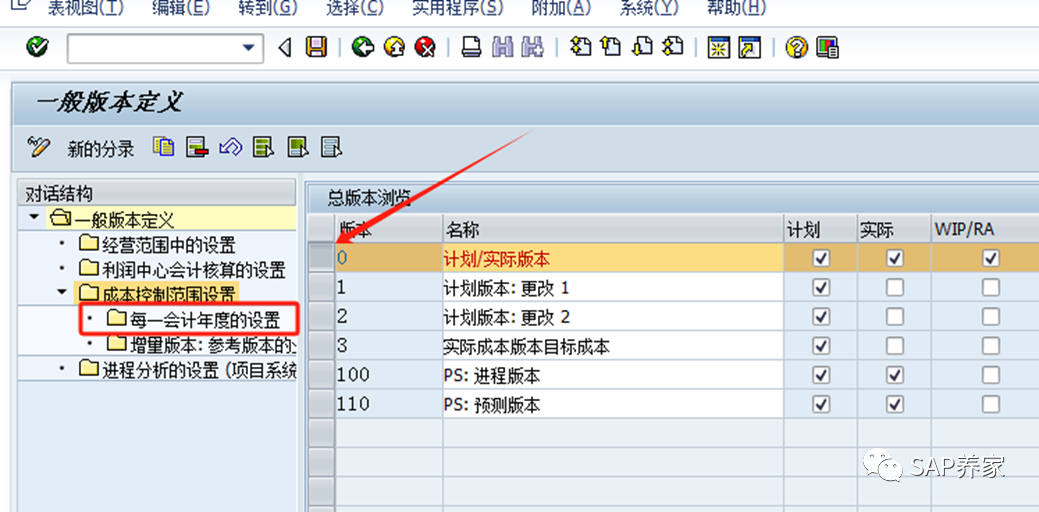Click the WIP/RA column header

tap(985, 230)
